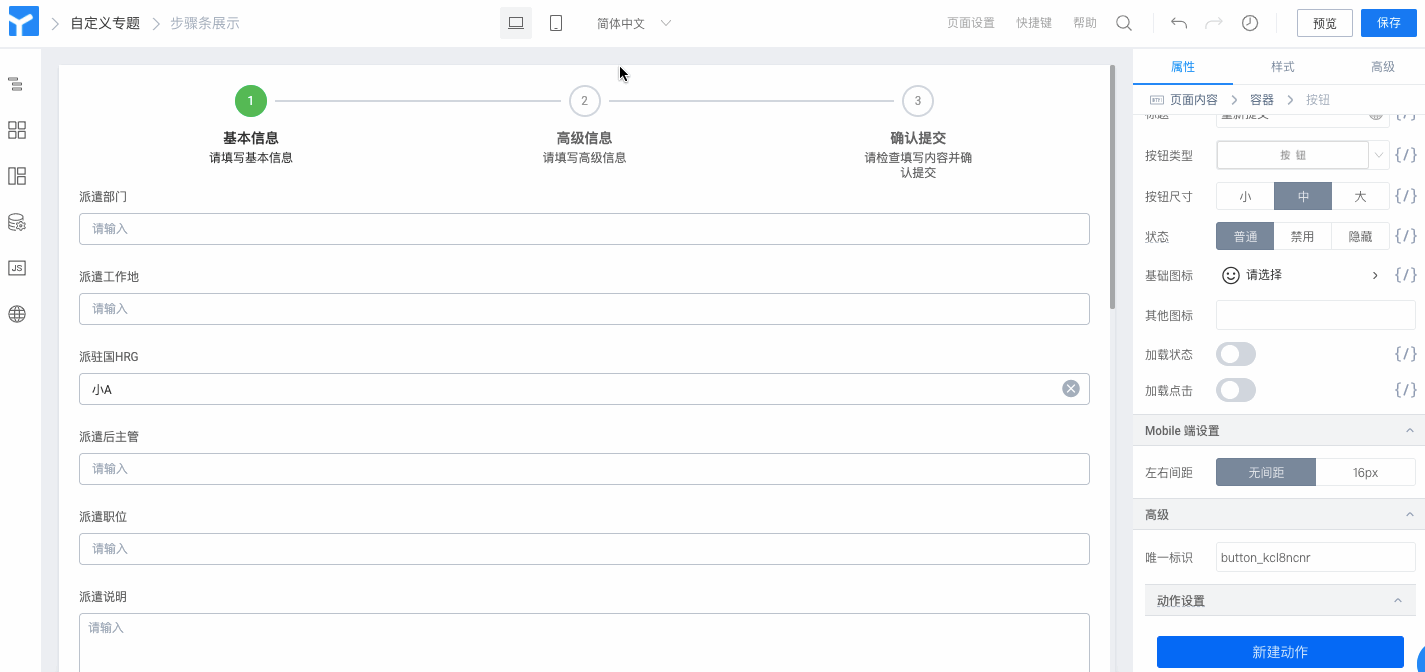Click step 1 green circle 基本信息
The width and height of the screenshot is (1425, 672).
coord(251,101)
